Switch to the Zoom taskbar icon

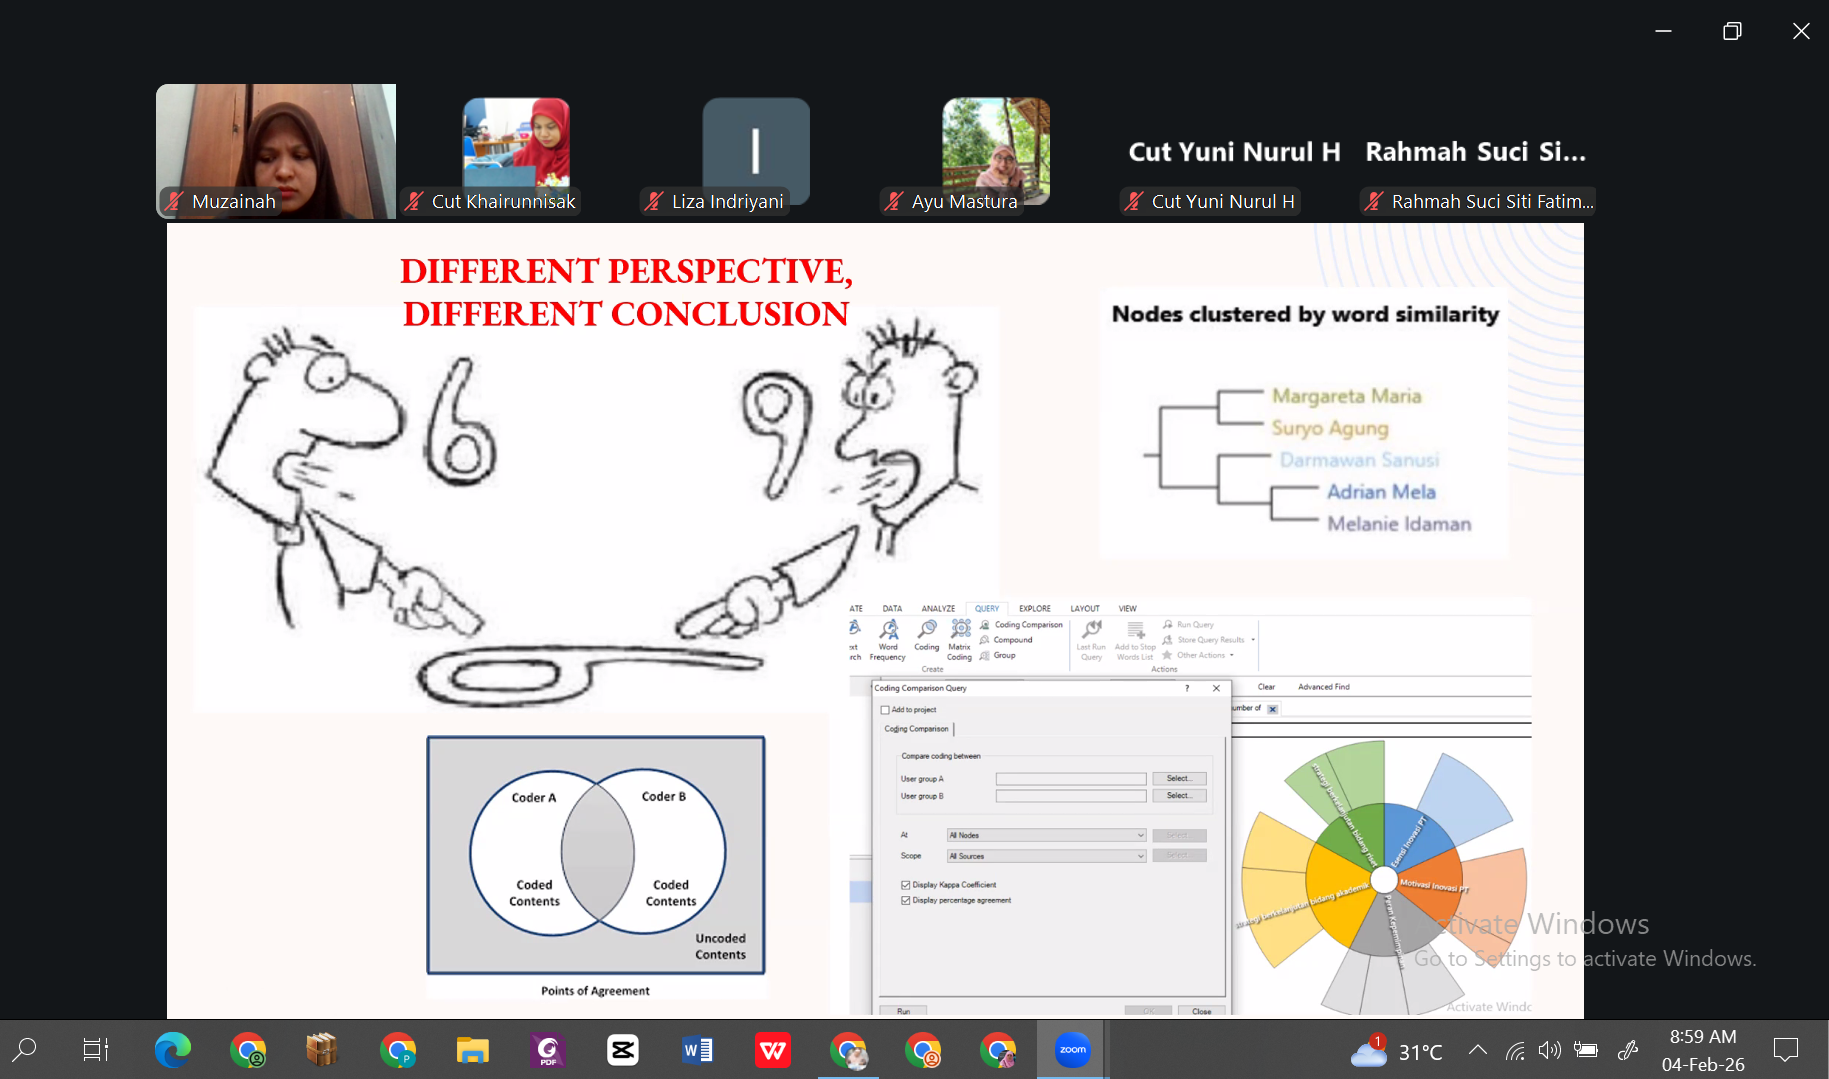(x=1072, y=1050)
